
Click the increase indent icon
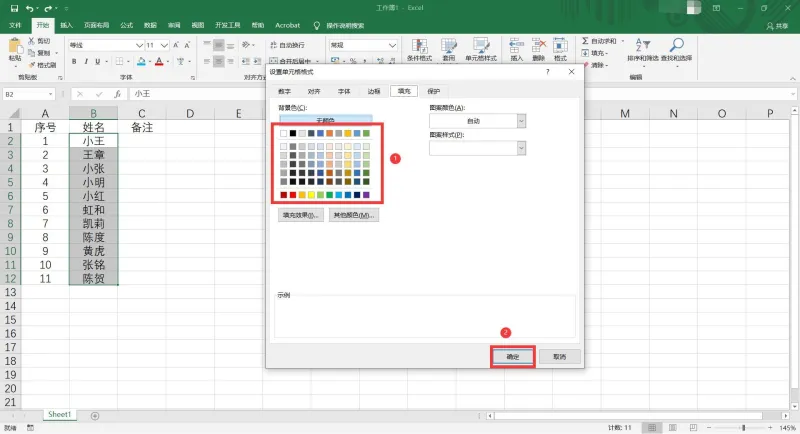point(258,61)
